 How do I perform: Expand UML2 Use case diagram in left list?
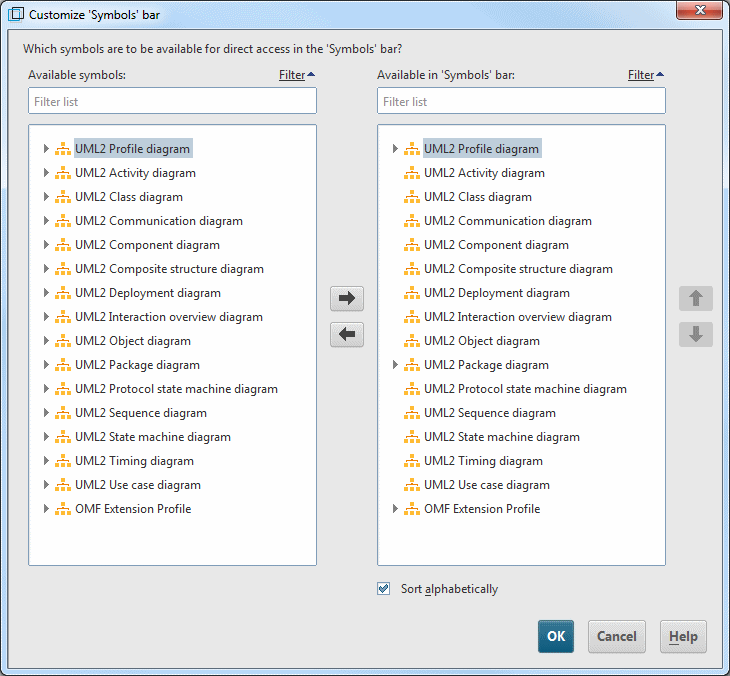click(x=46, y=485)
